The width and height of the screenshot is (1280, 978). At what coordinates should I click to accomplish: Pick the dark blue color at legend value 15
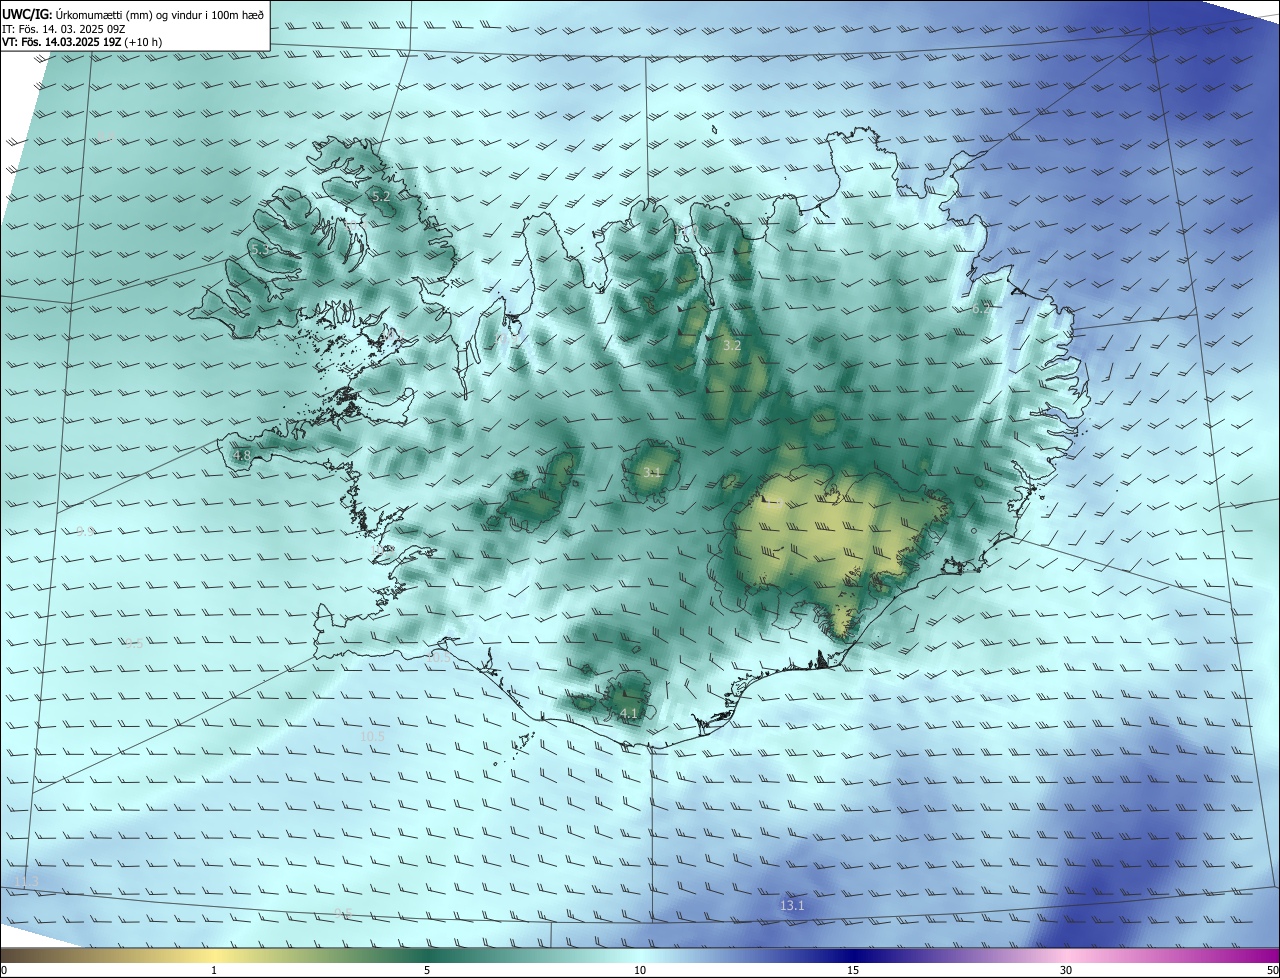(x=853, y=955)
